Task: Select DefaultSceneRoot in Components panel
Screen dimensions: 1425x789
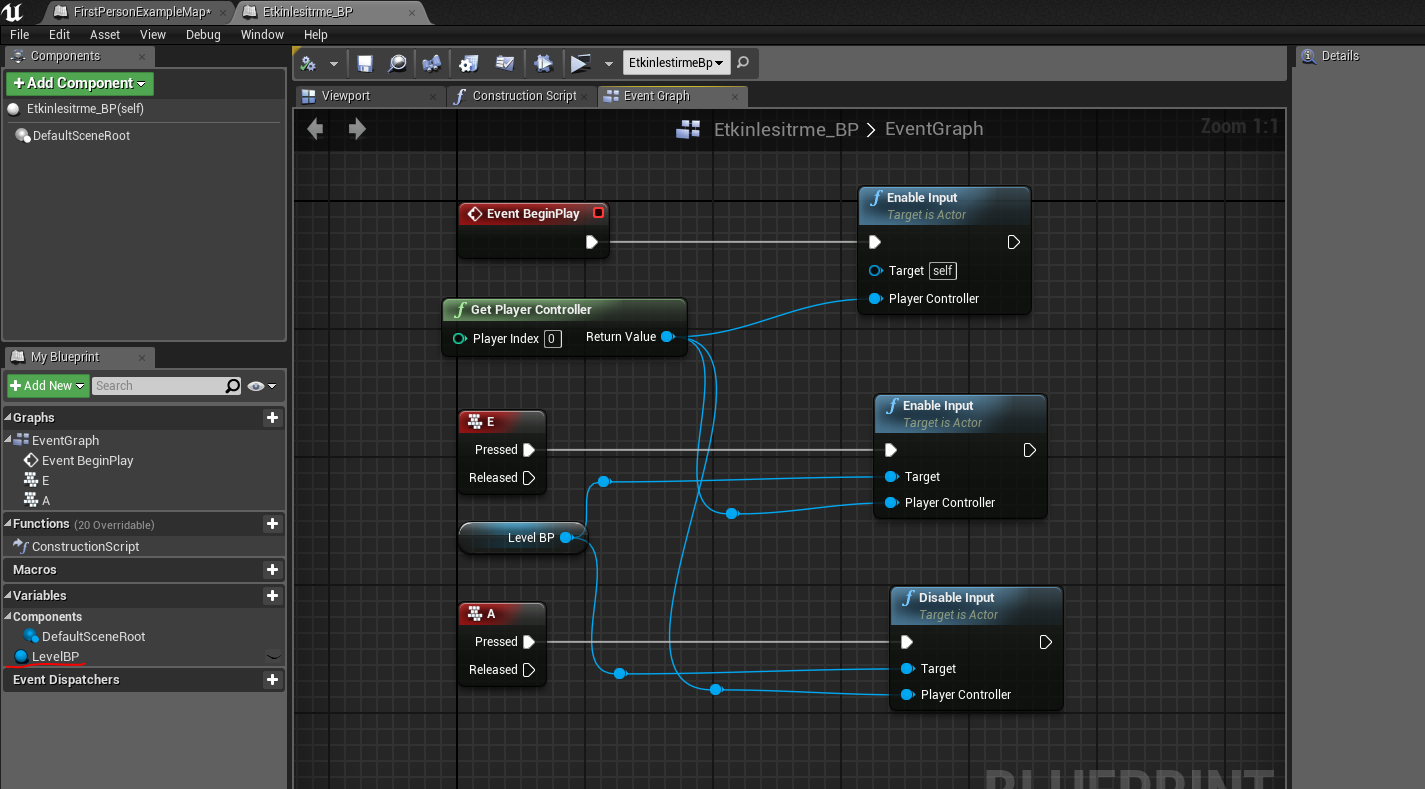Action: [x=81, y=136]
